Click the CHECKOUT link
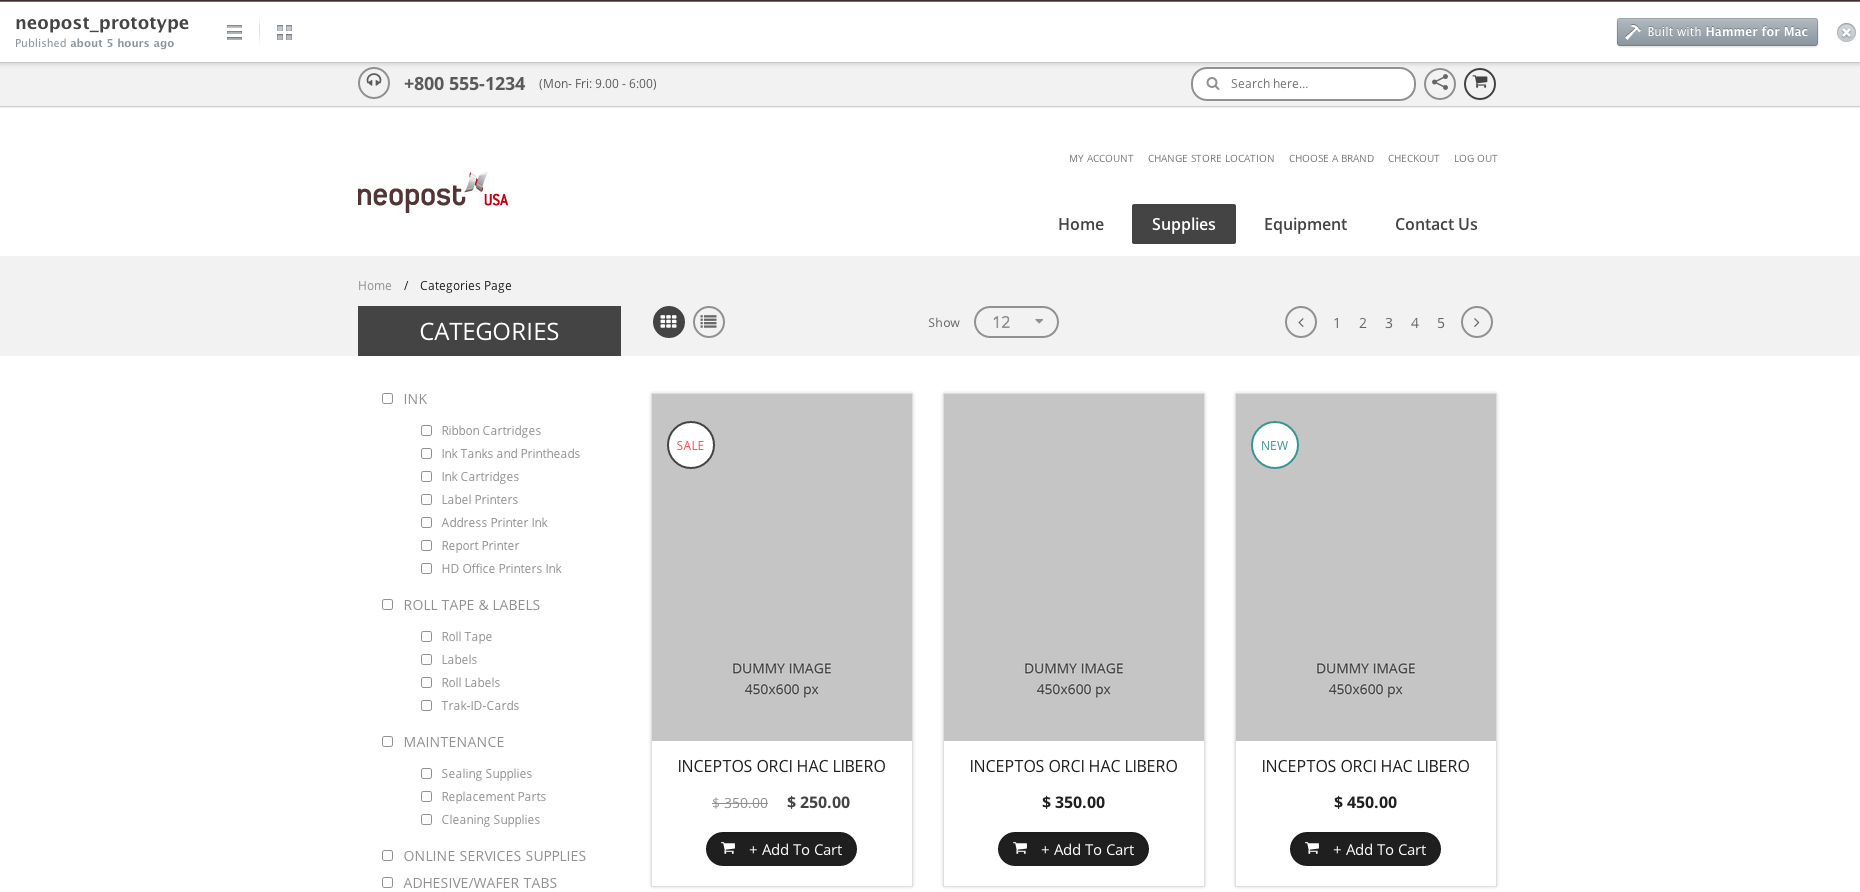This screenshot has width=1860, height=892. pos(1413,158)
